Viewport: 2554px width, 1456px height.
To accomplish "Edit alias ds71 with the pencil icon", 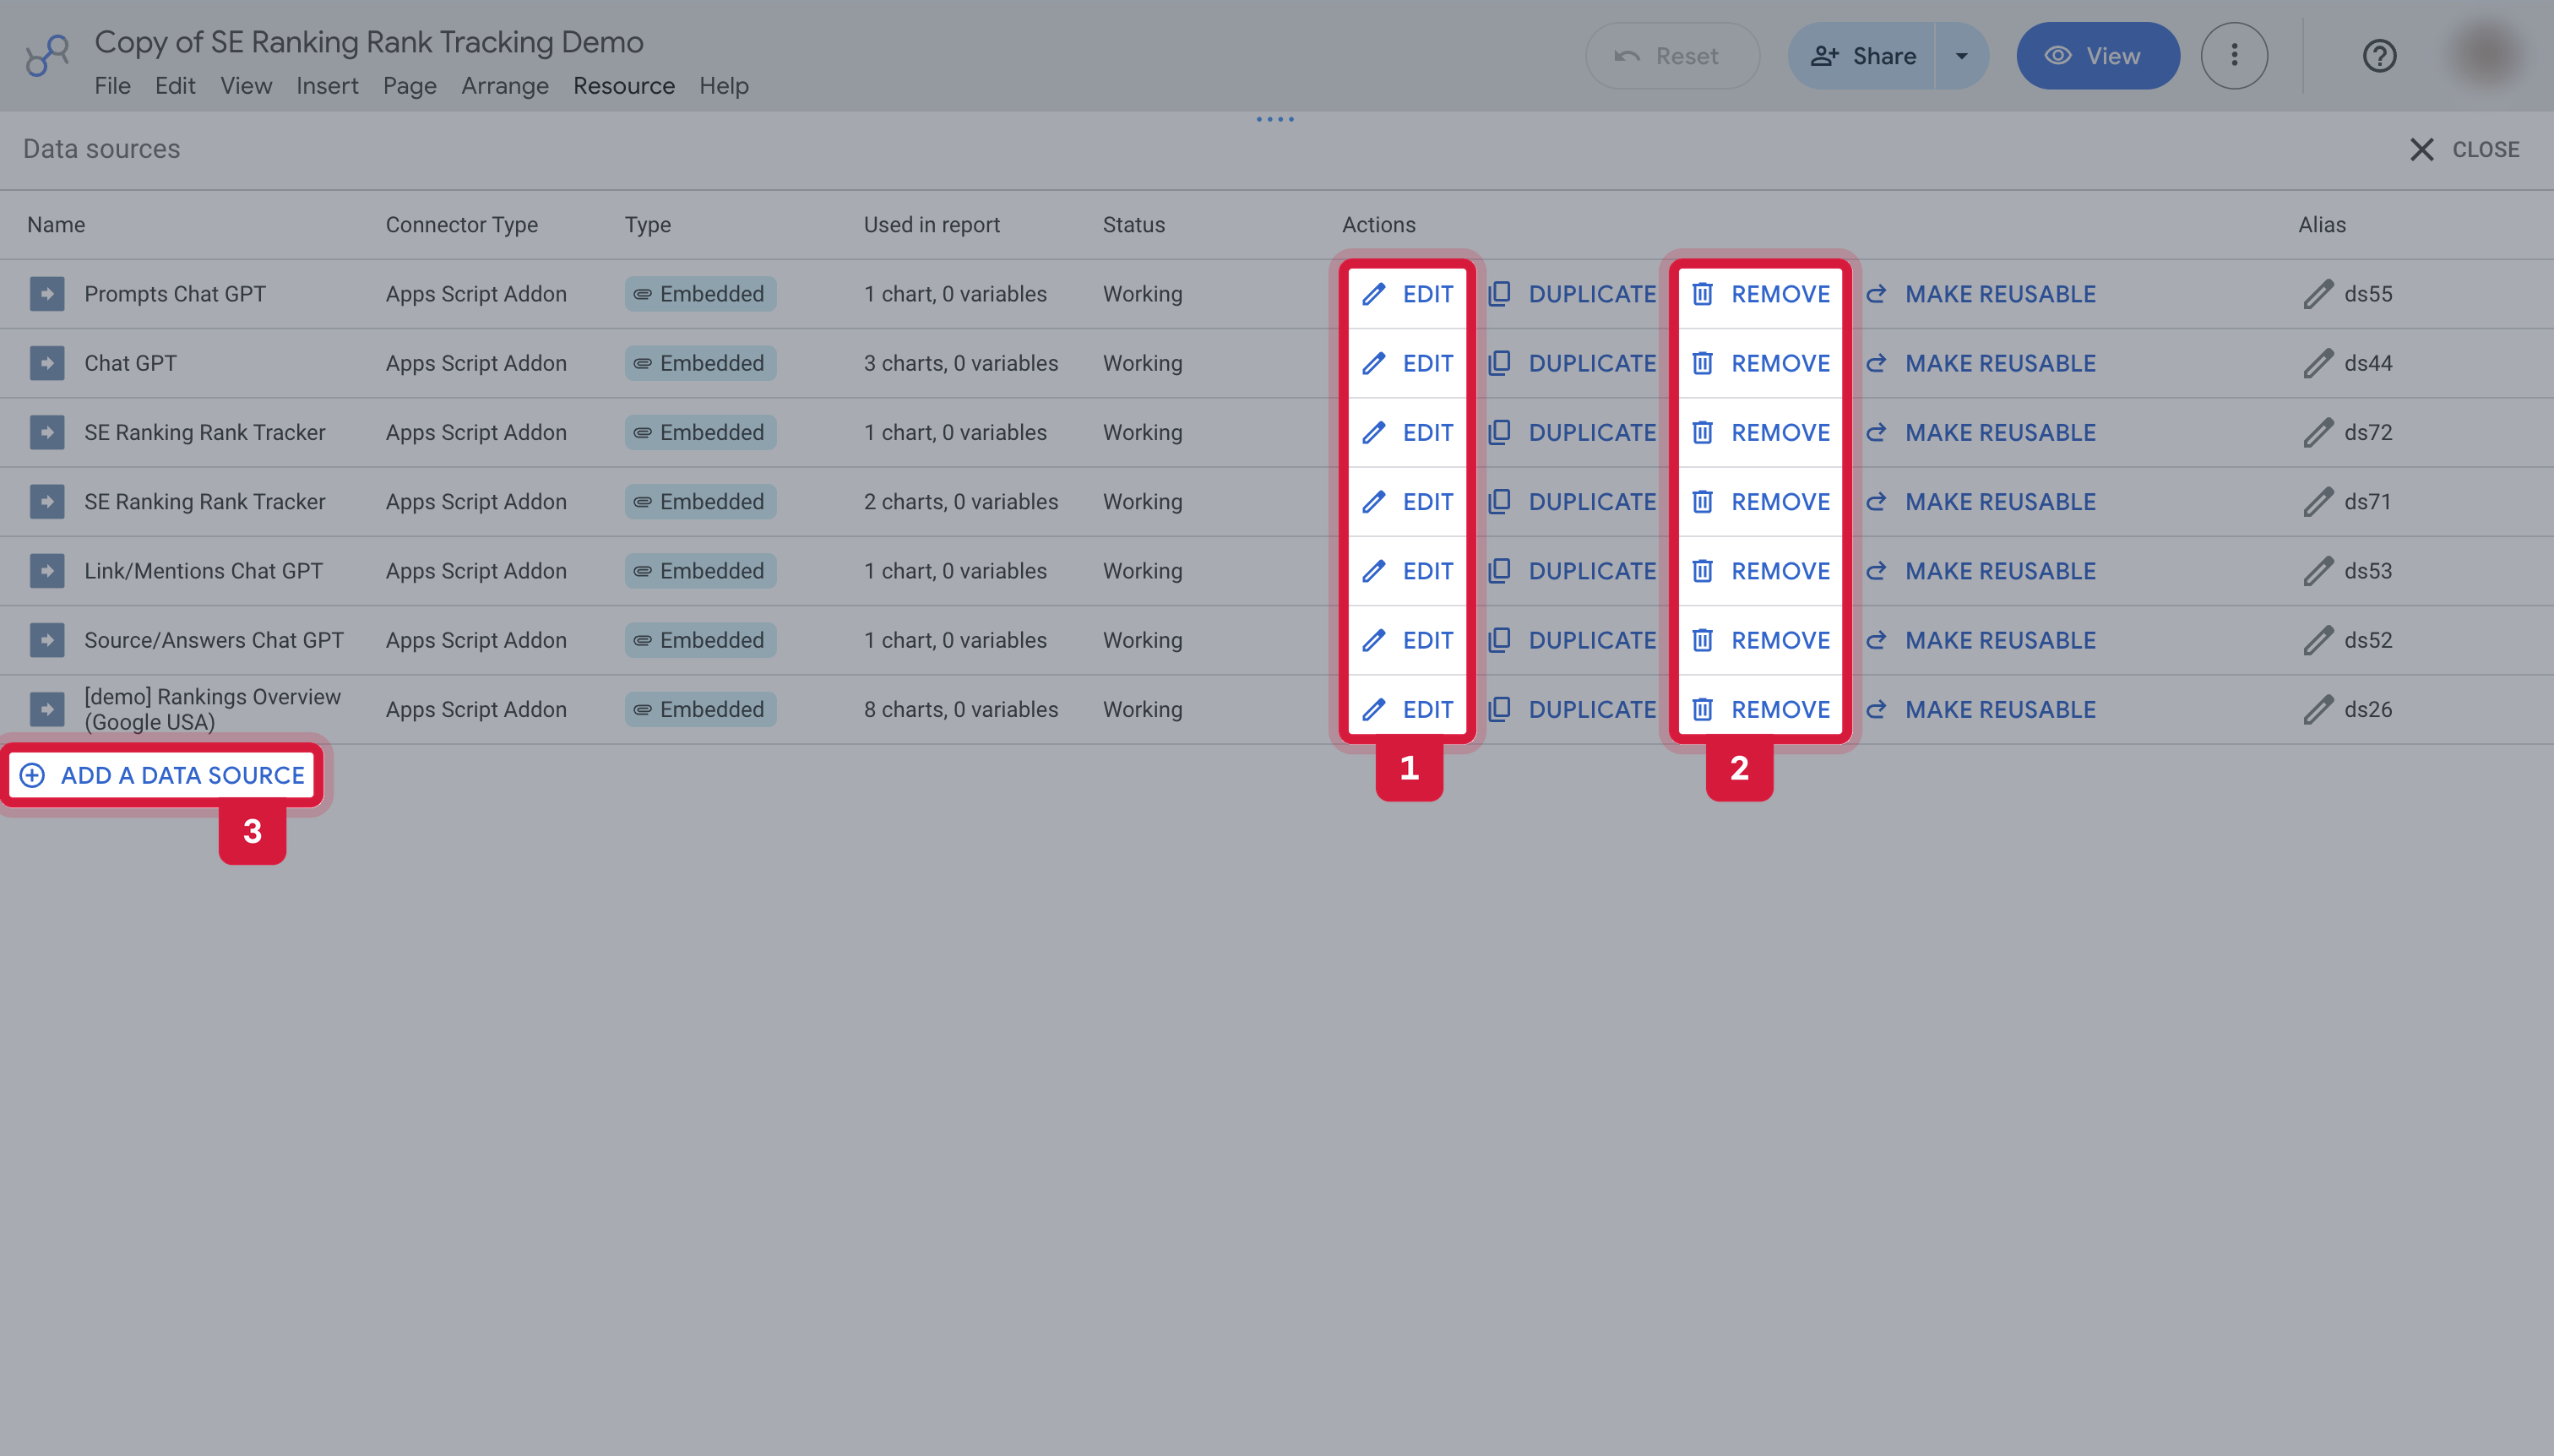I will click(2318, 501).
